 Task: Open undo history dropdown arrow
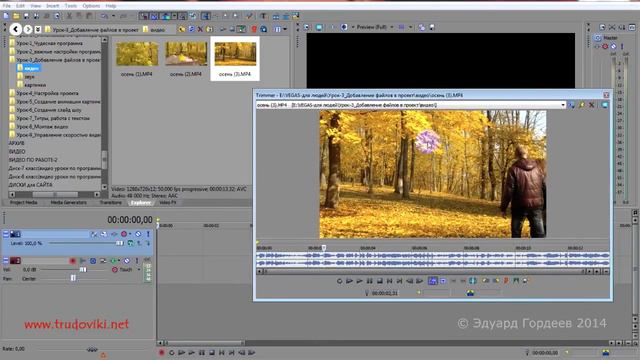tap(113, 16)
